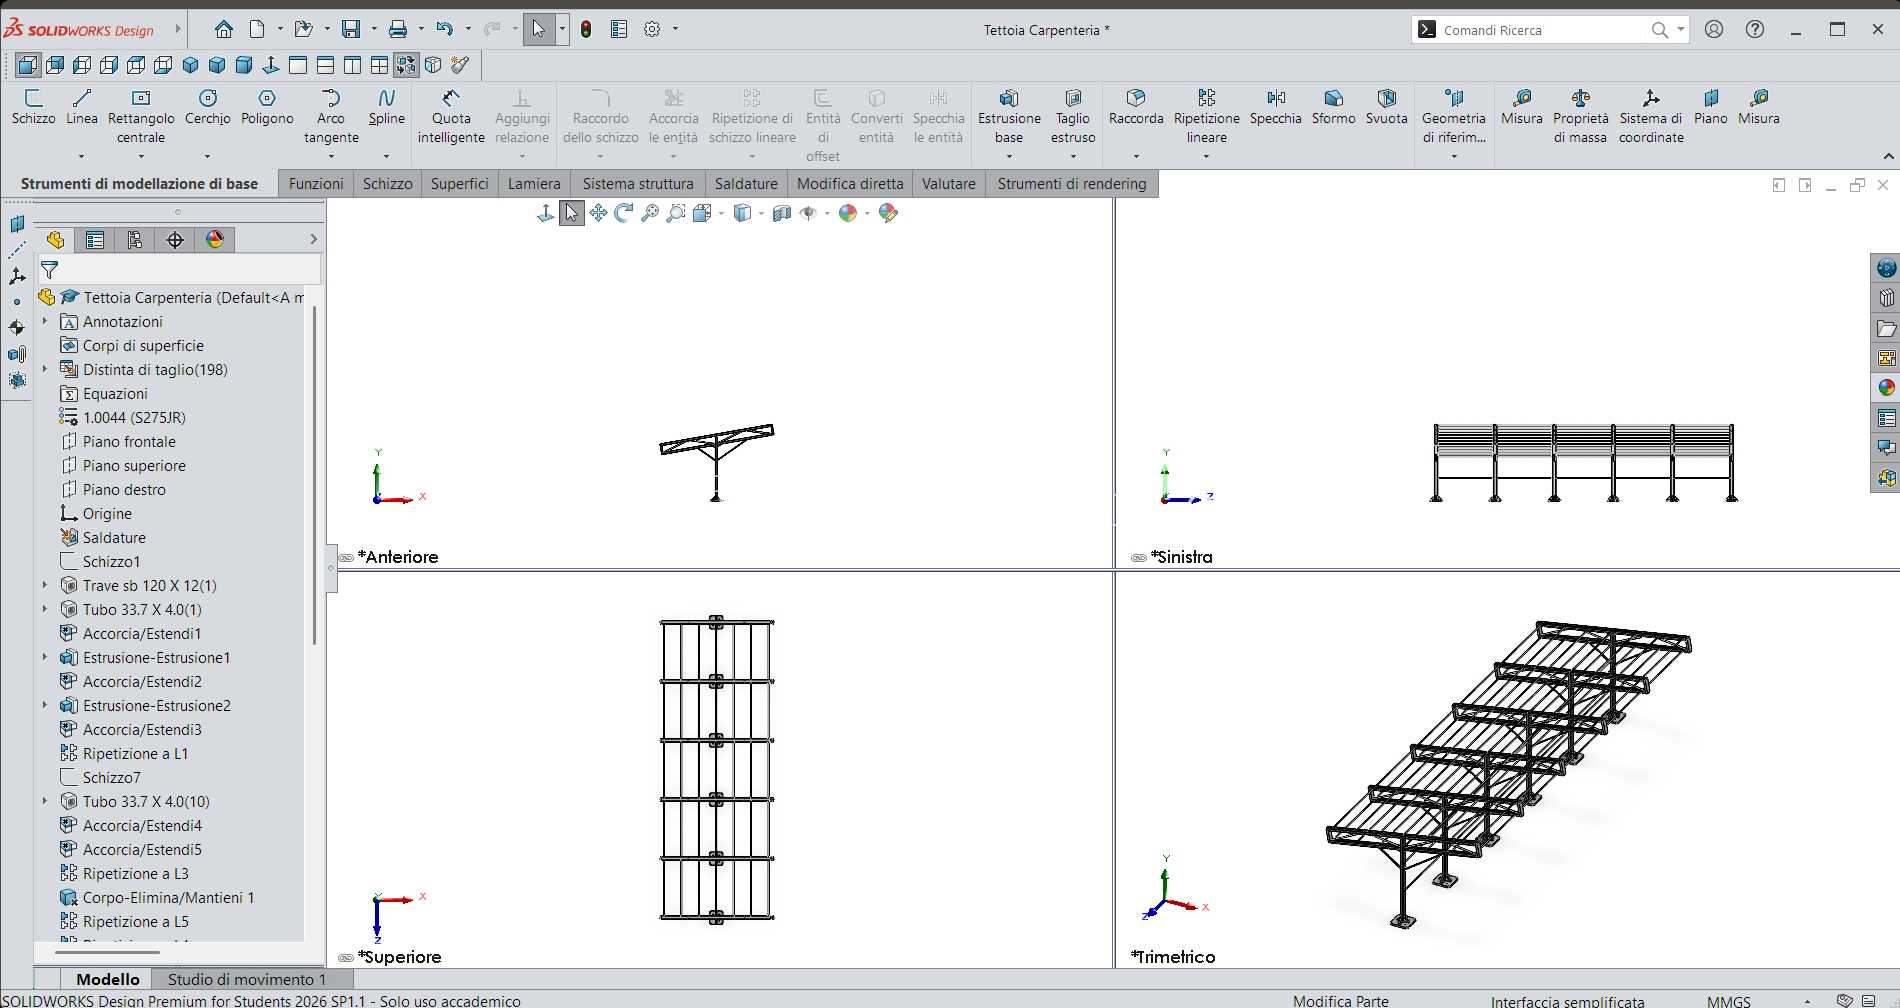Select the Specchia mirror tool

click(1276, 107)
